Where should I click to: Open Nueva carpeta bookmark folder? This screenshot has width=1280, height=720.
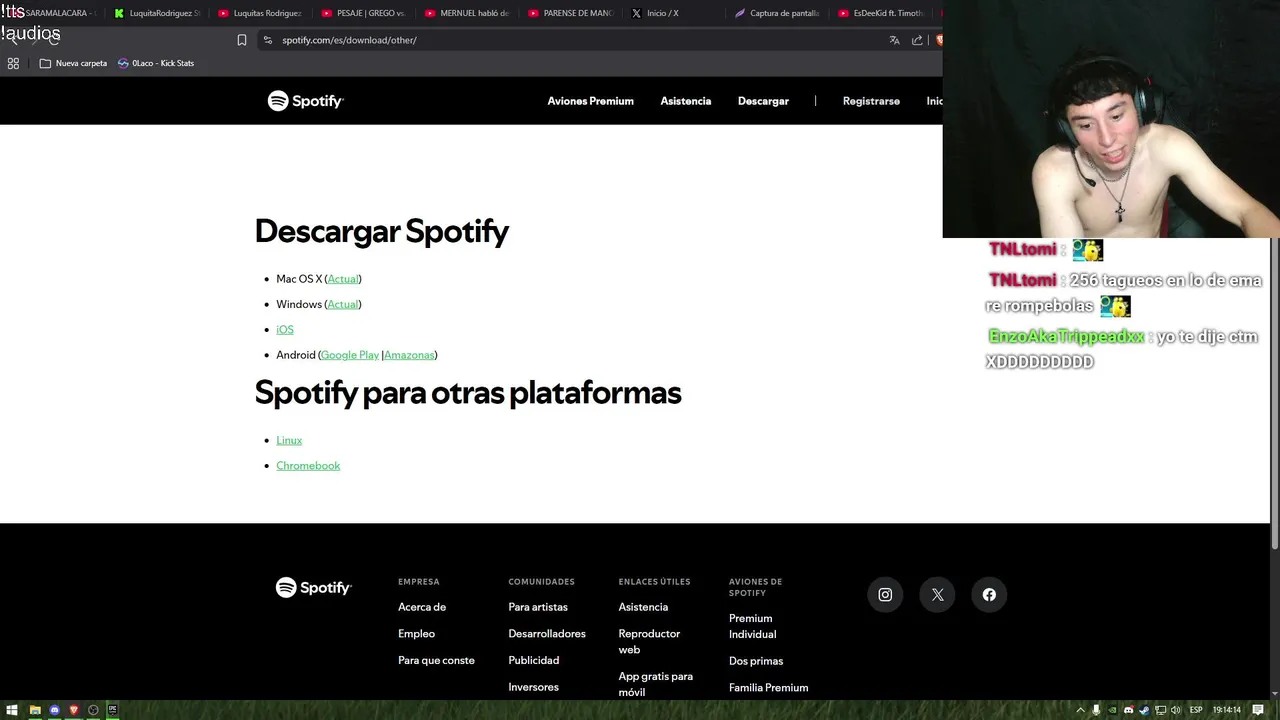(73, 63)
